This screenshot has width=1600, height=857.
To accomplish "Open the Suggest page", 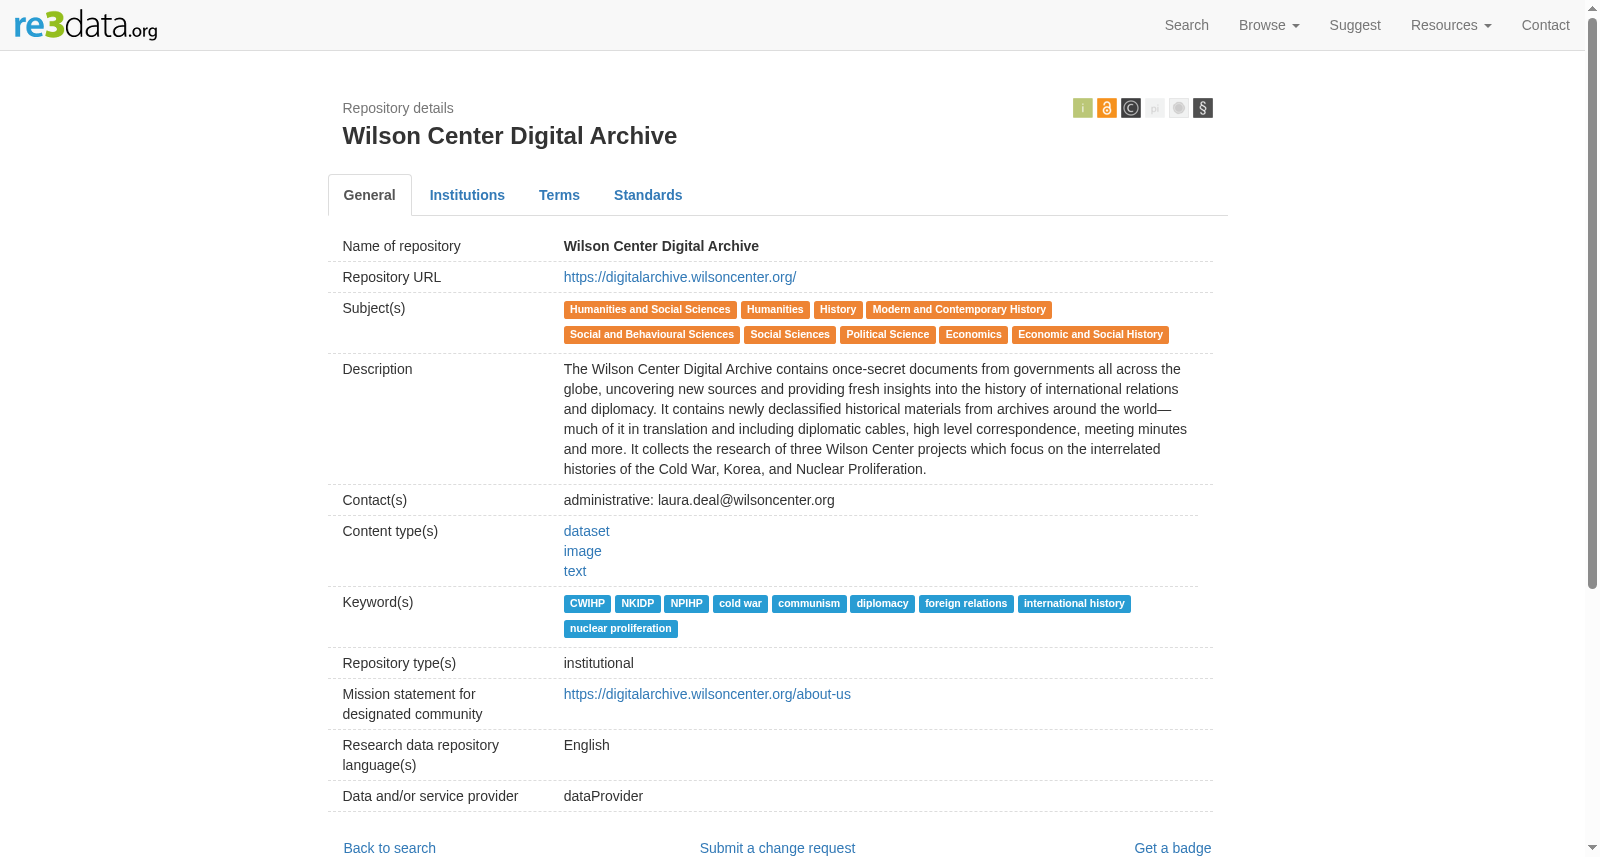I will tap(1355, 25).
